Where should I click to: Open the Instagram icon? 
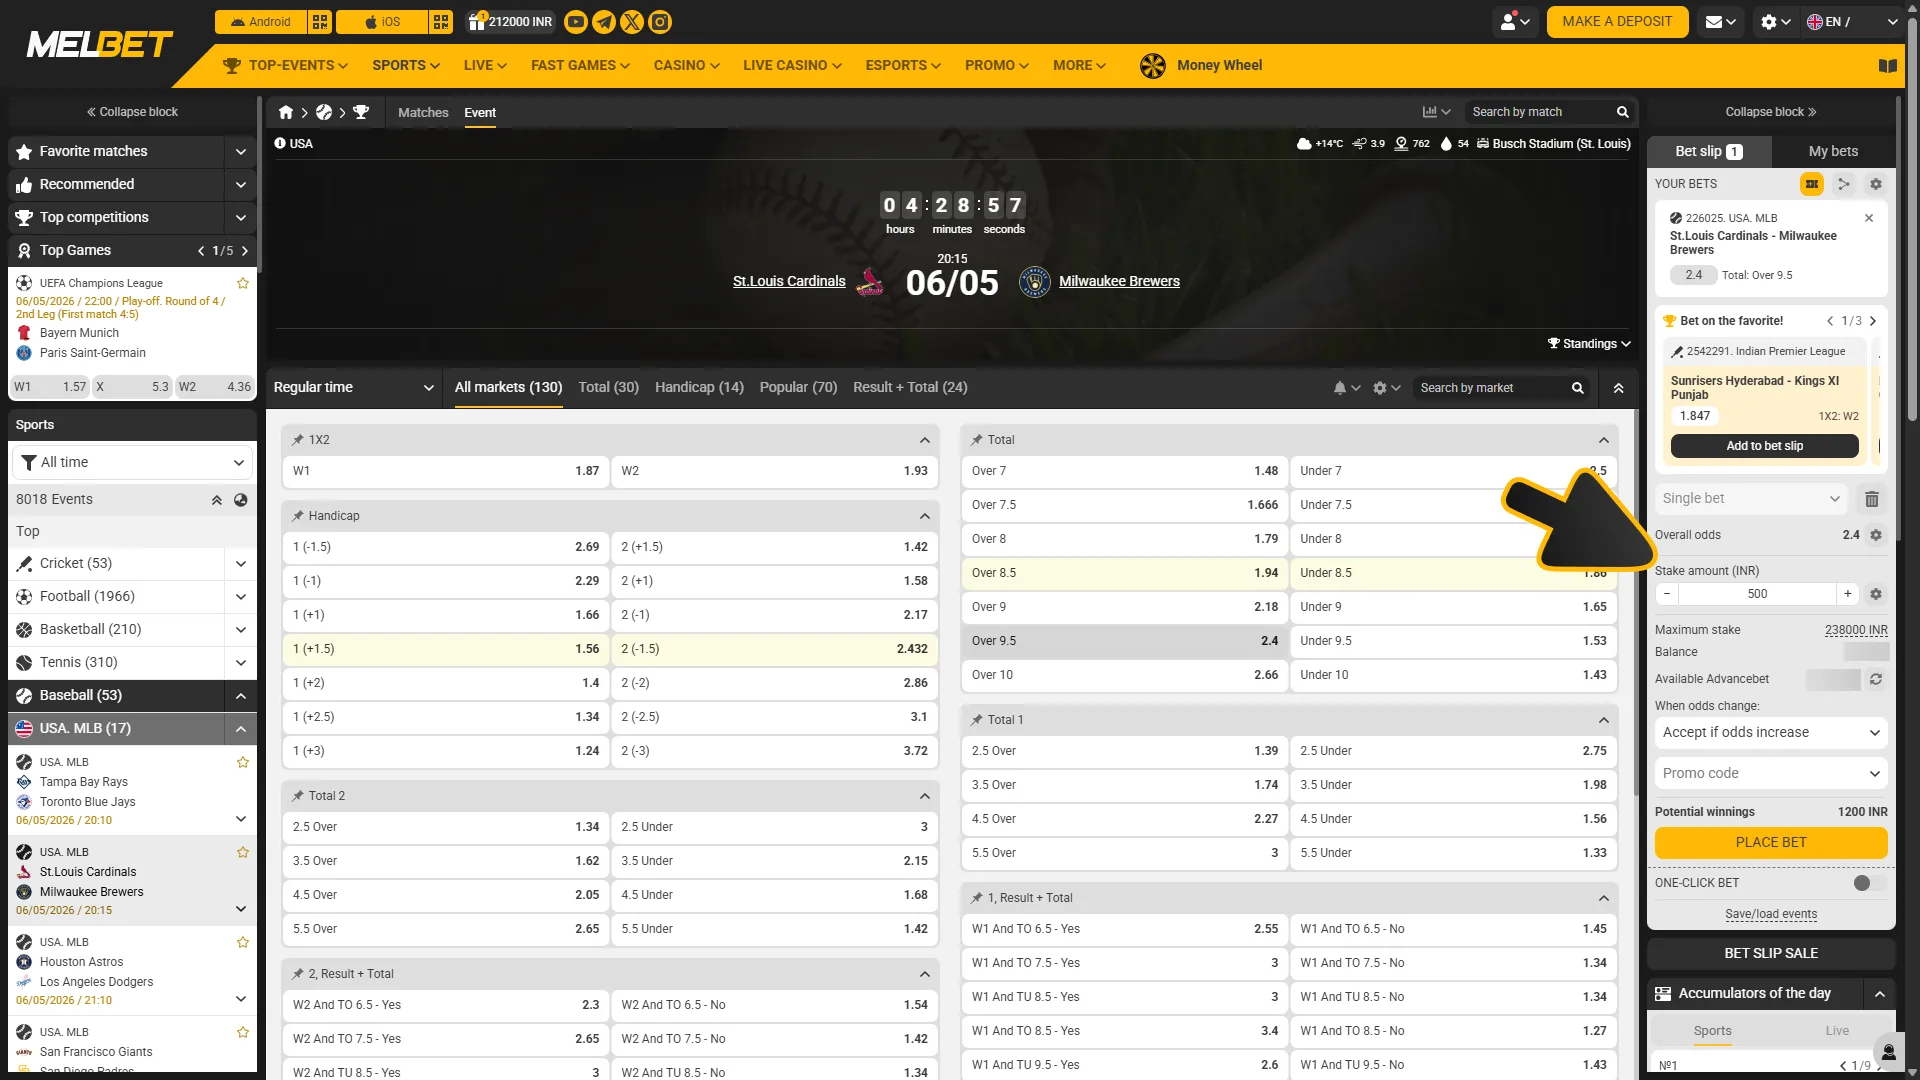660,22
